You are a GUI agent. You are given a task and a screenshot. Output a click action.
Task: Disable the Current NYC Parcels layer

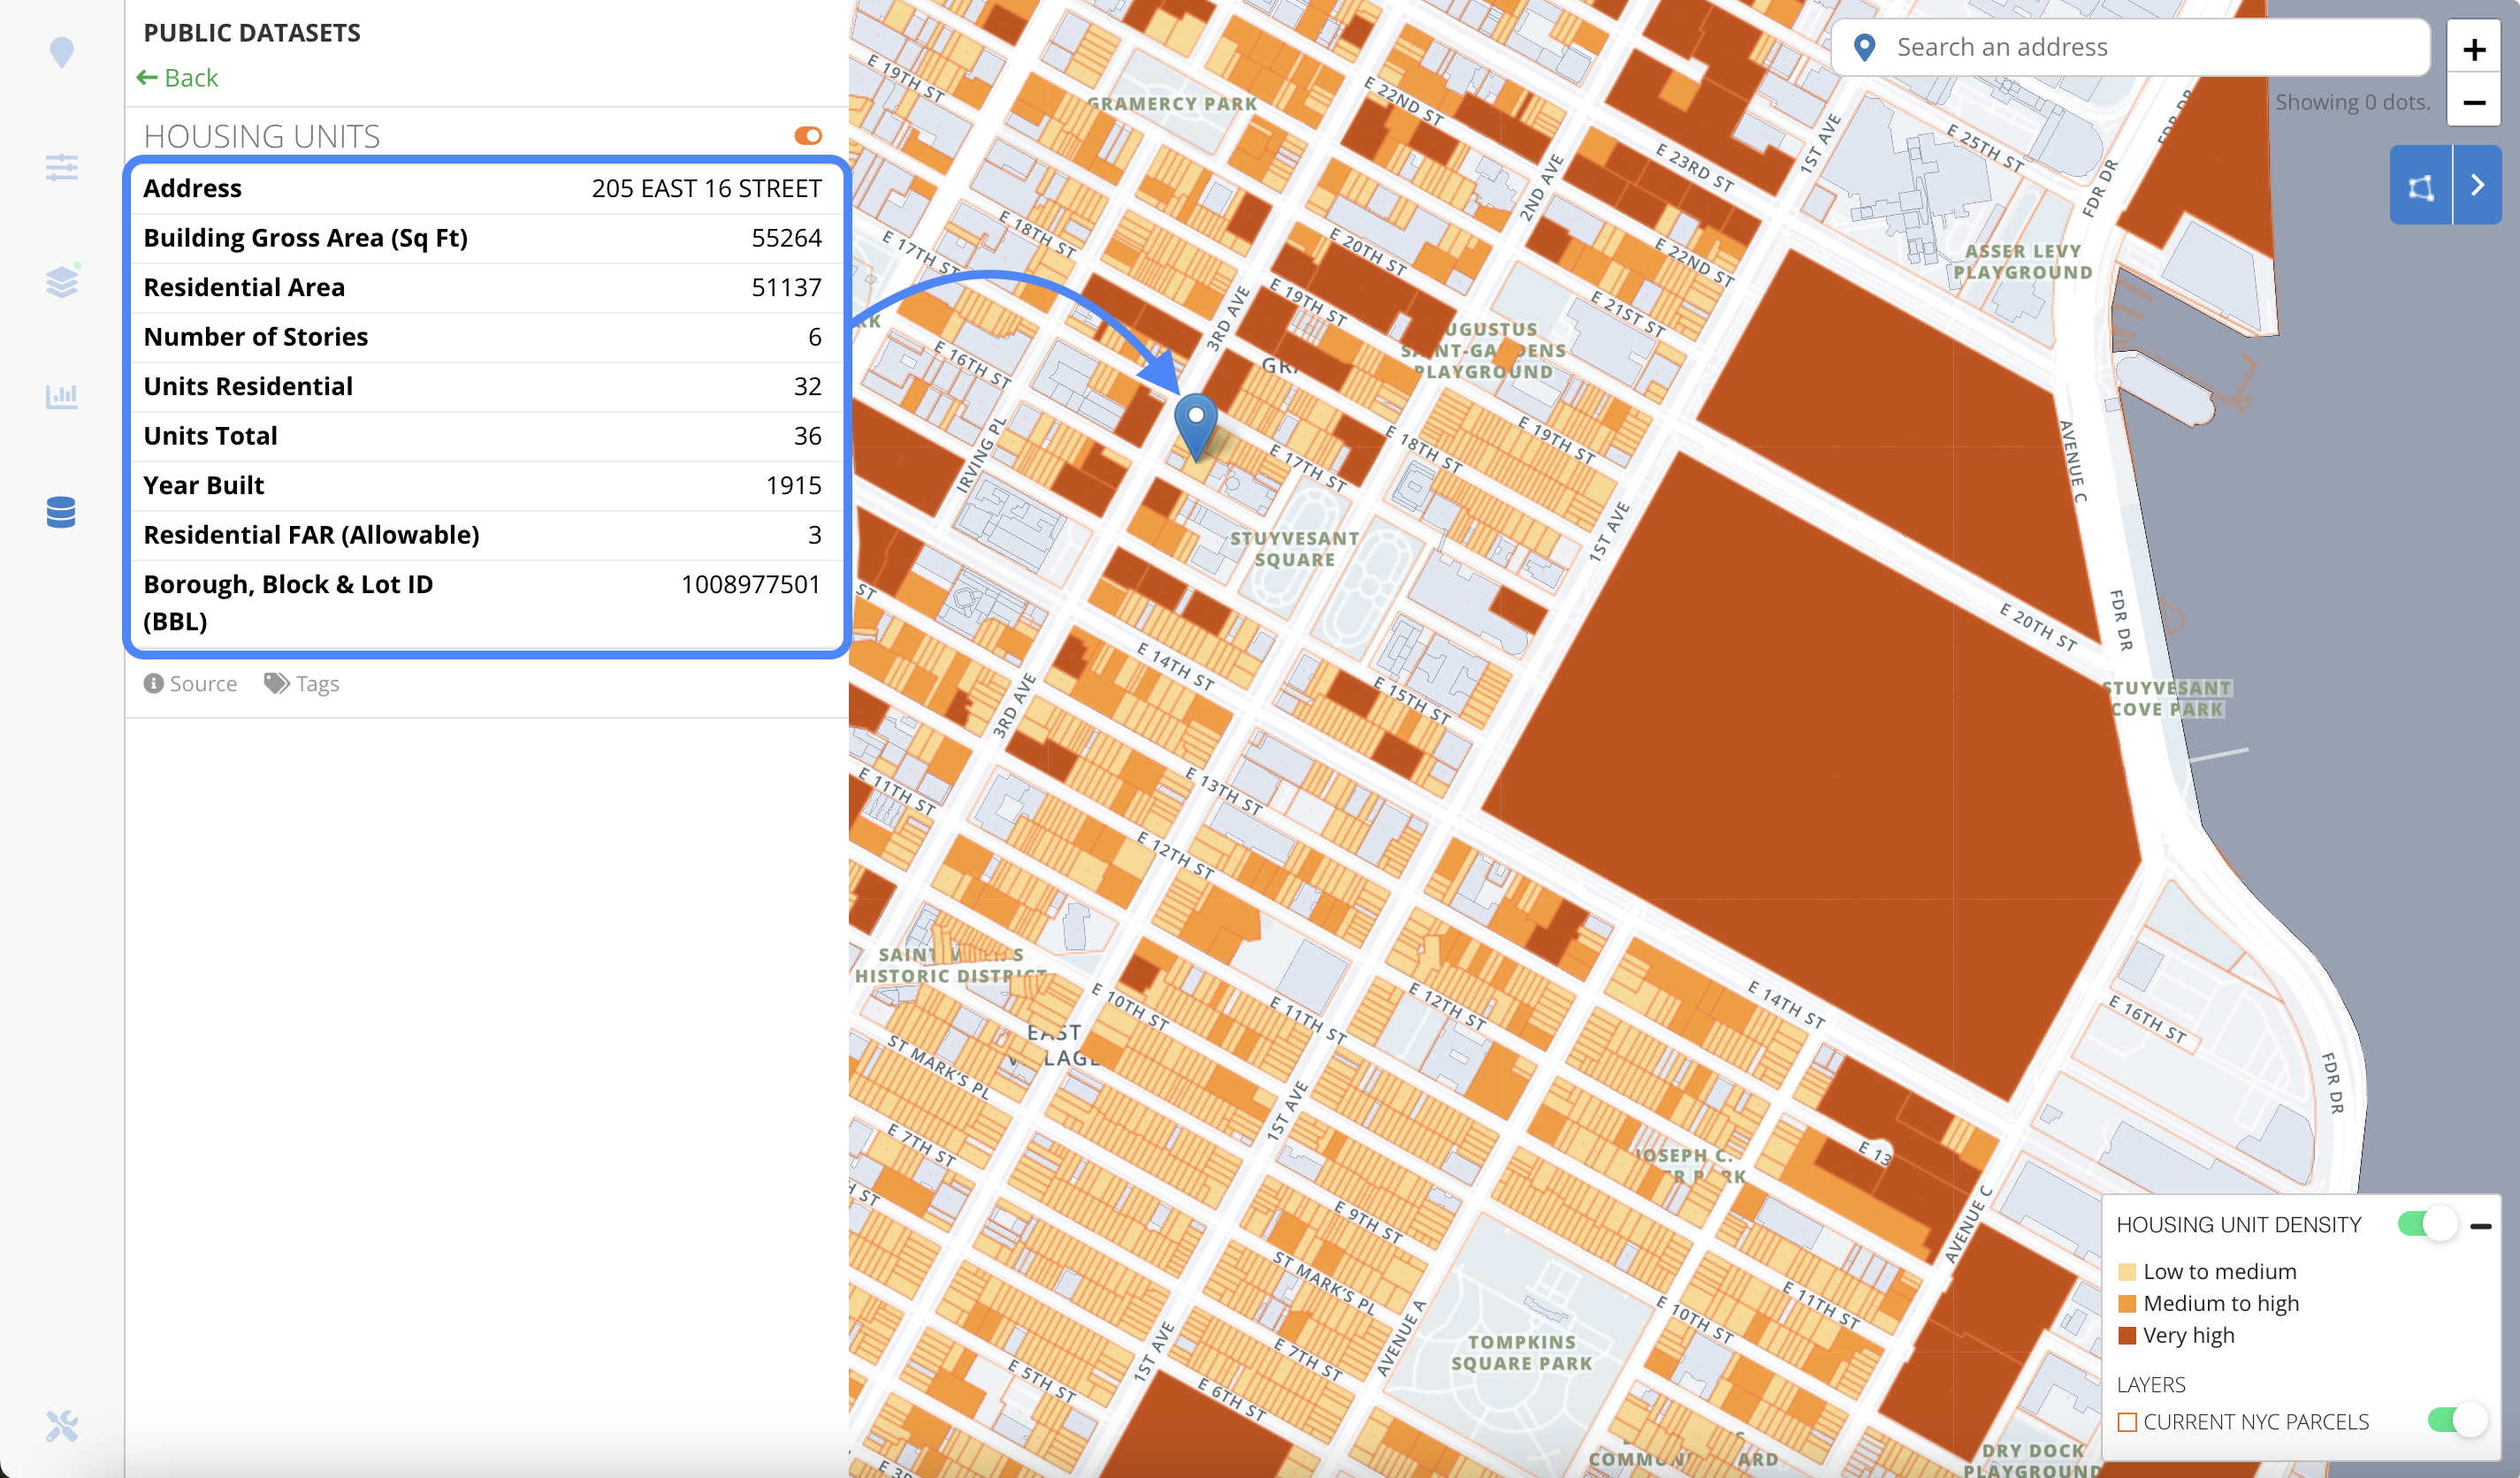coord(2457,1420)
